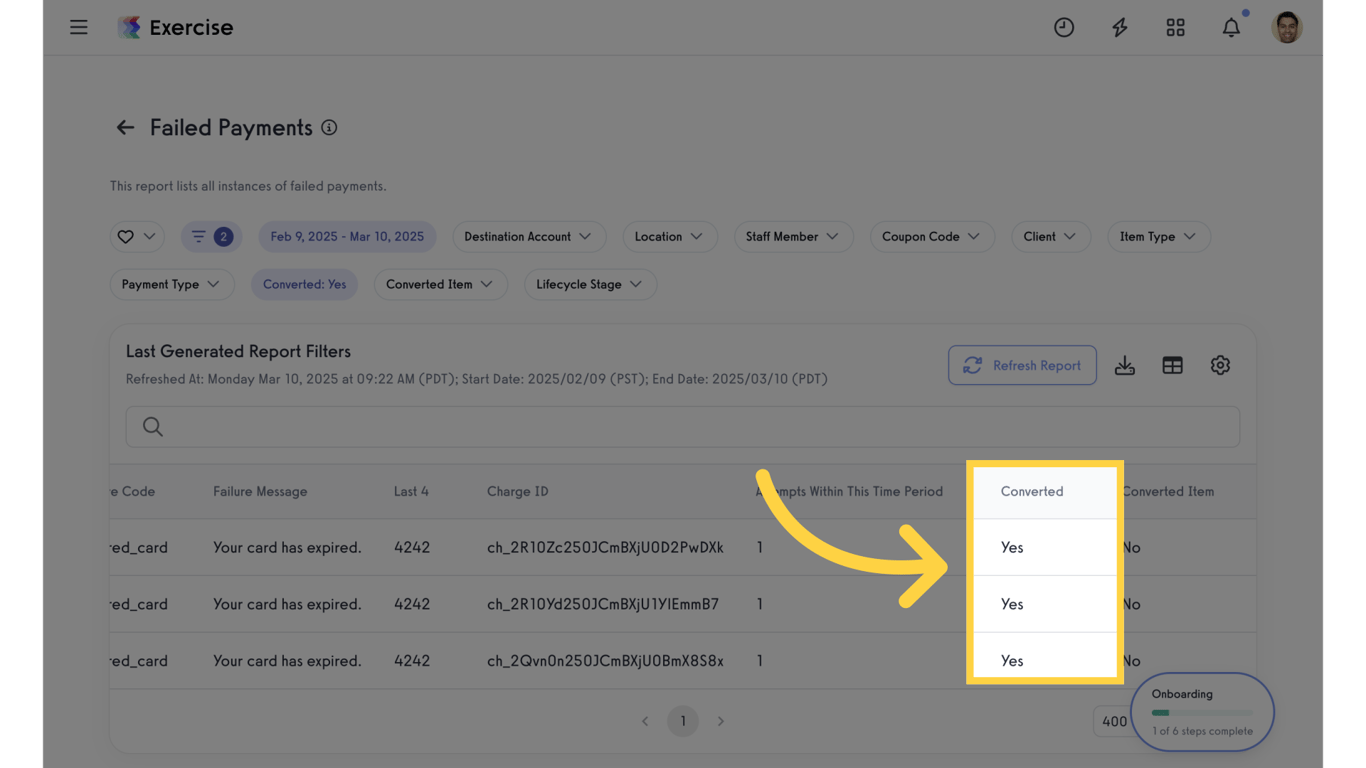Click the user profile avatar

point(1286,27)
